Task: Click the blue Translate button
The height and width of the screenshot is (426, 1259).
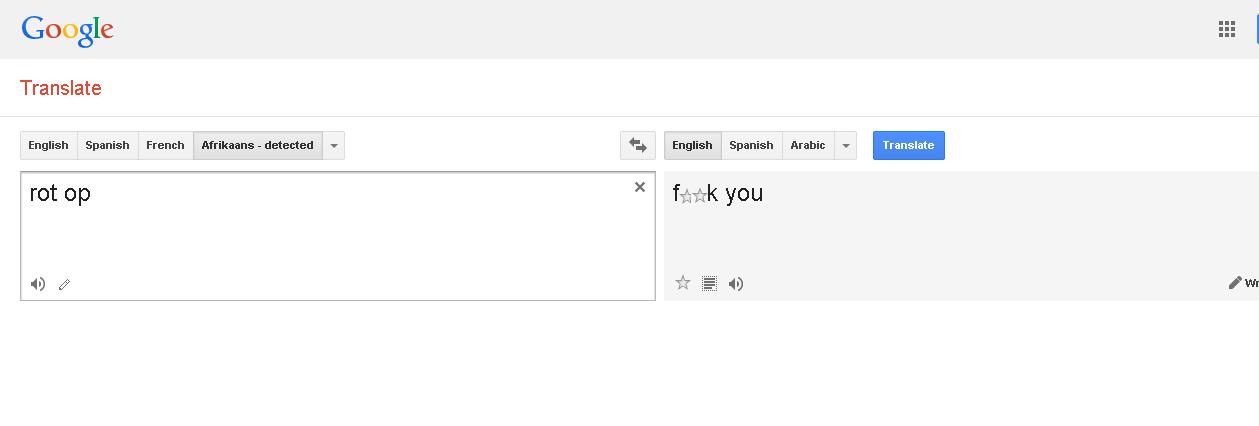Action: coord(908,145)
